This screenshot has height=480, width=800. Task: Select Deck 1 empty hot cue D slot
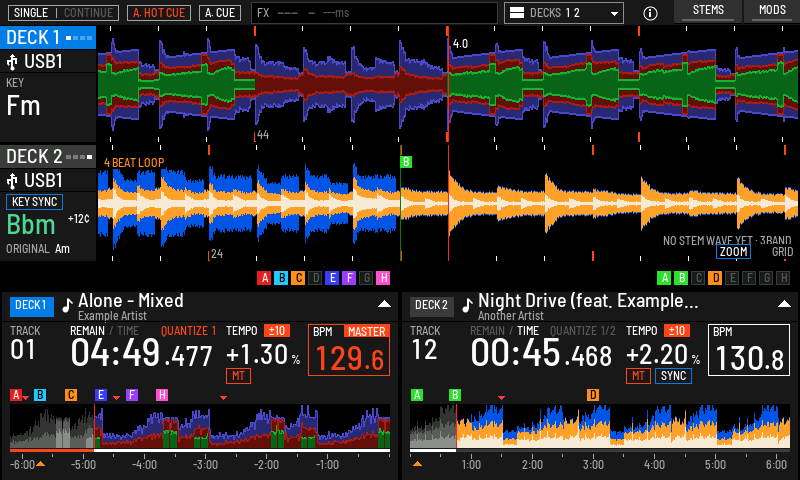point(315,278)
